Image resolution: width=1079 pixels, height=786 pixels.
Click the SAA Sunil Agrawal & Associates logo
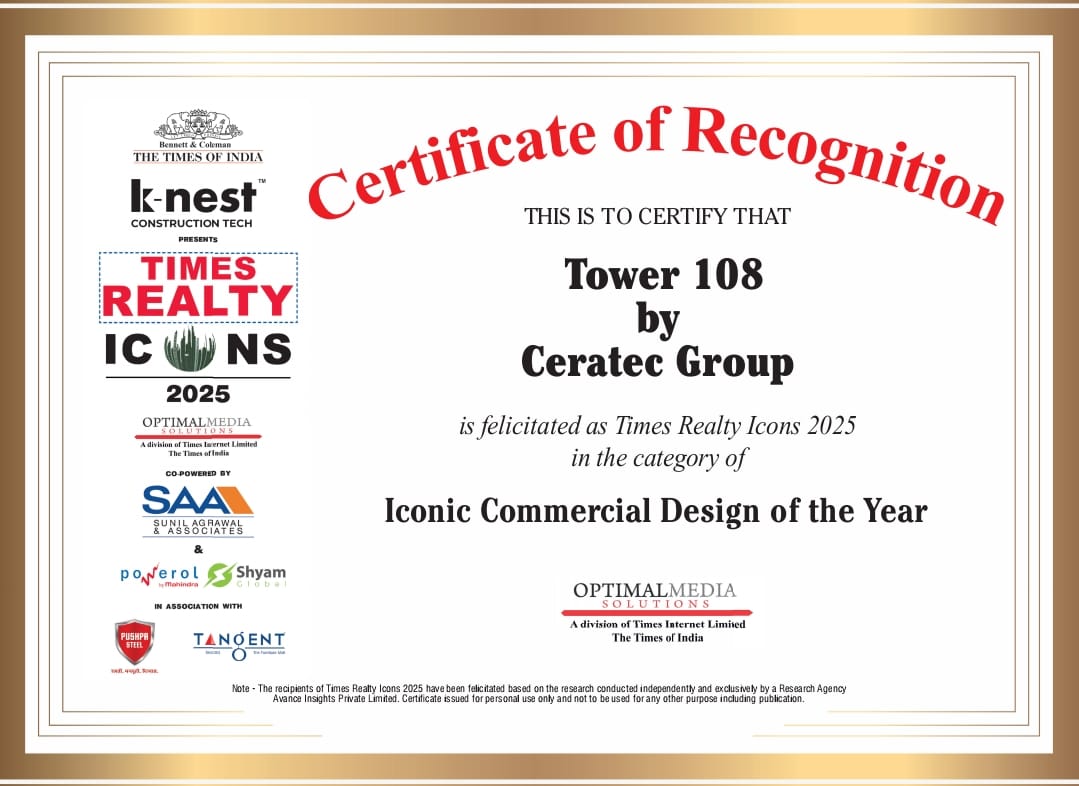[198, 508]
